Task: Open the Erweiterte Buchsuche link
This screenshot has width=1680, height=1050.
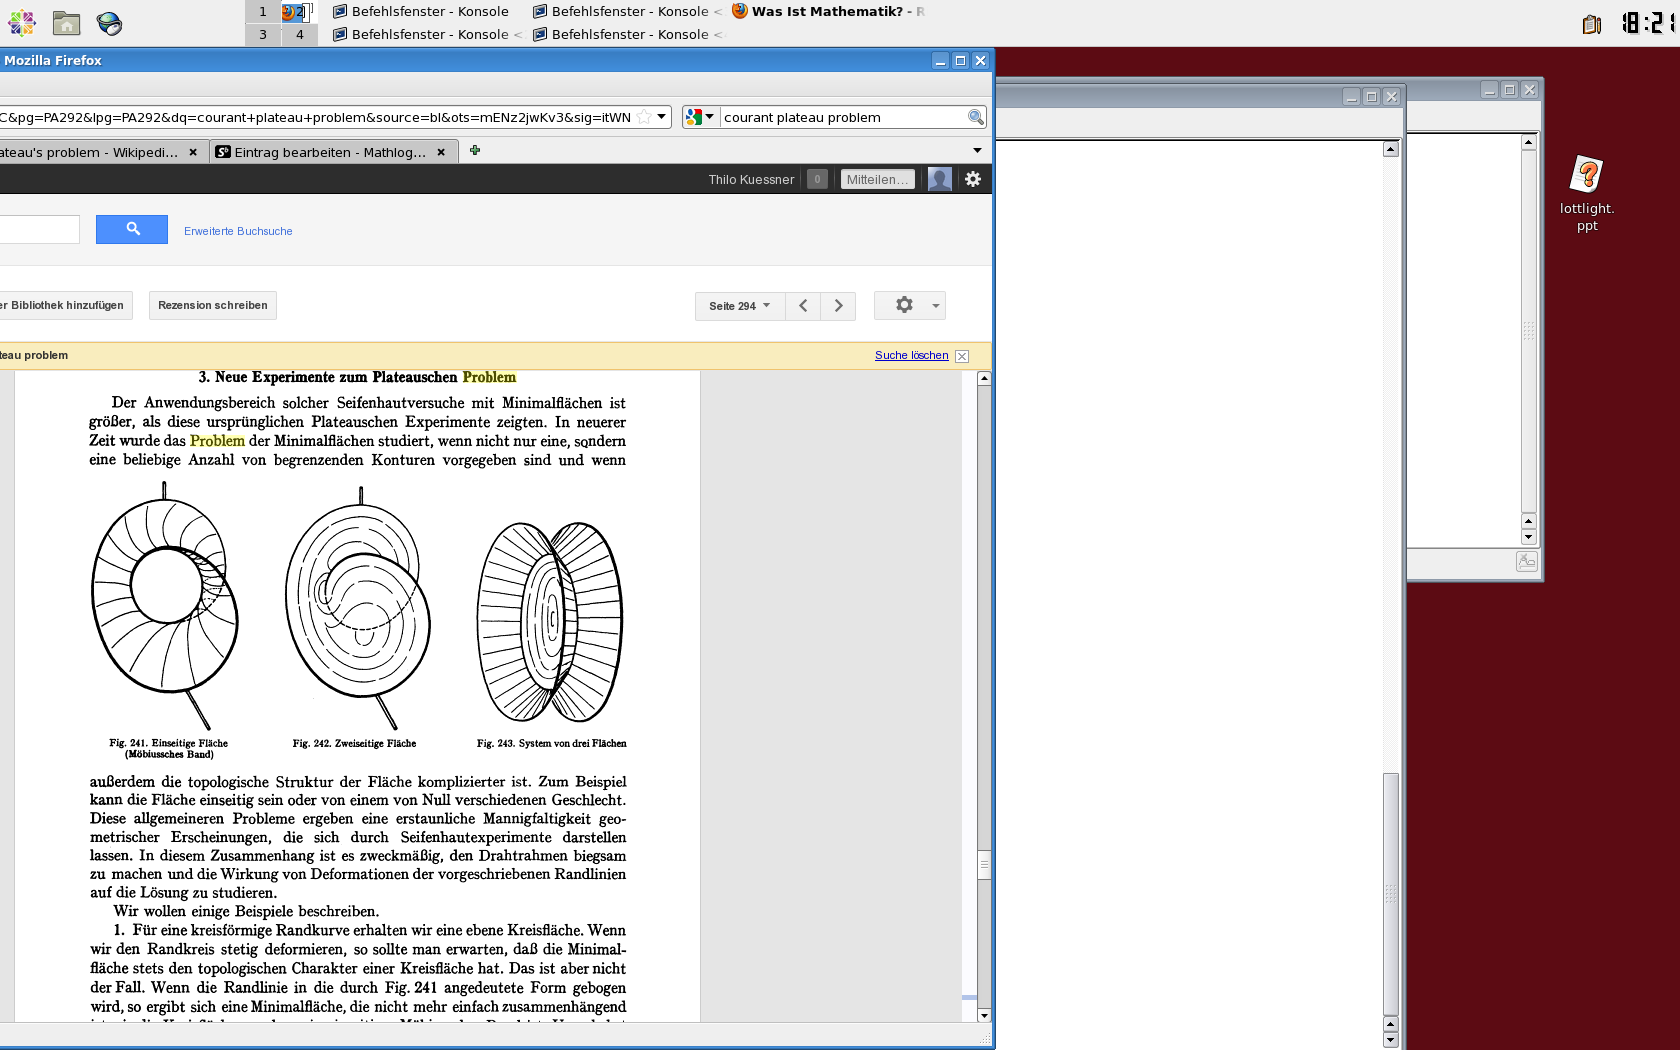Action: (238, 231)
